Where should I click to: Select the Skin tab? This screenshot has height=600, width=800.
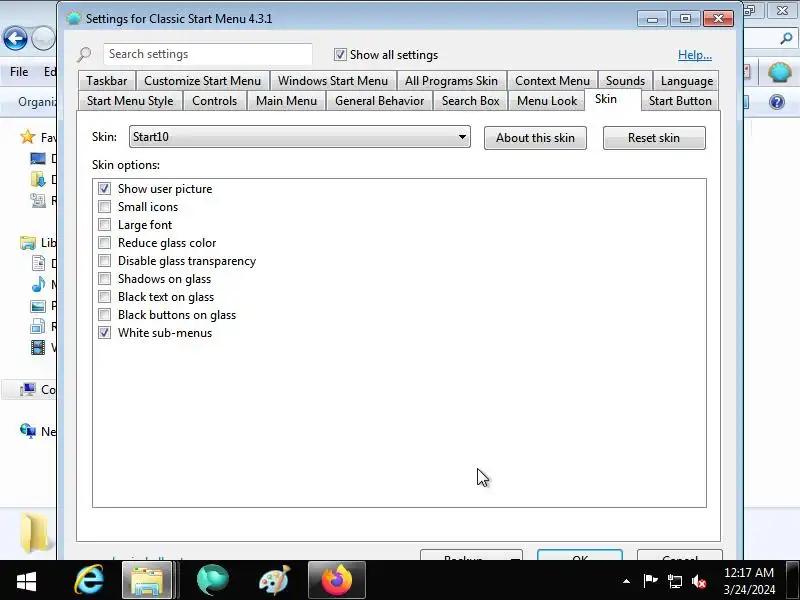606,99
